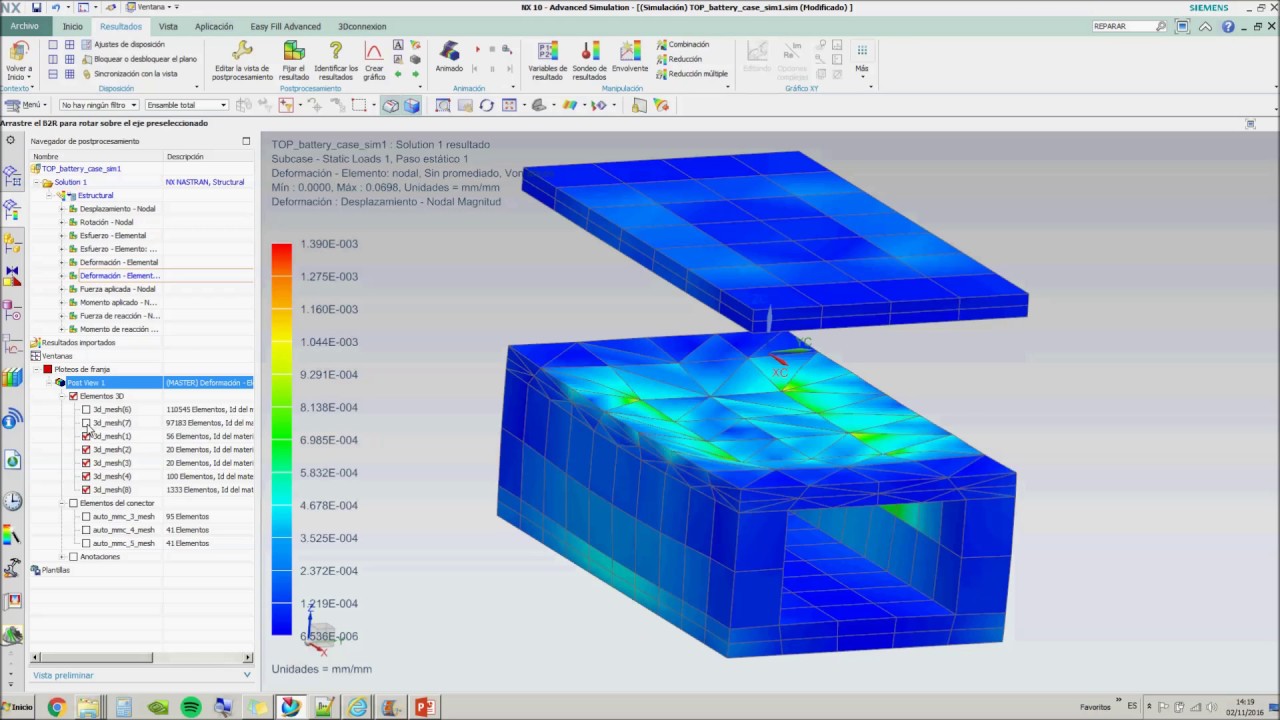Click Volver a Inicio button

coord(19,60)
